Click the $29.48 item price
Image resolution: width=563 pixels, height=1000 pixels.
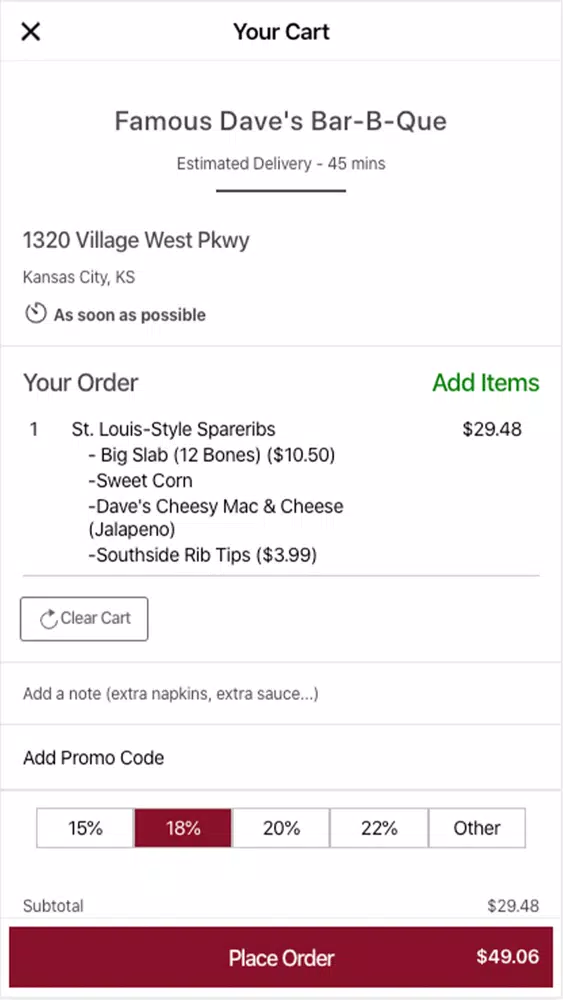click(x=492, y=429)
